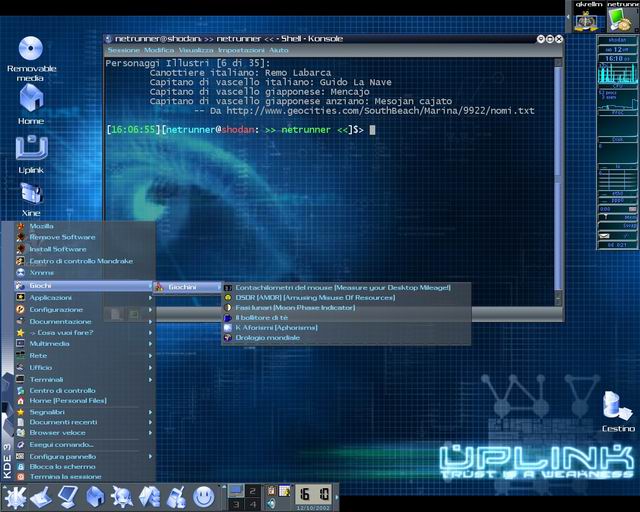
Task: Switch to virtual desktop 3 in the pager
Action: 236,504
